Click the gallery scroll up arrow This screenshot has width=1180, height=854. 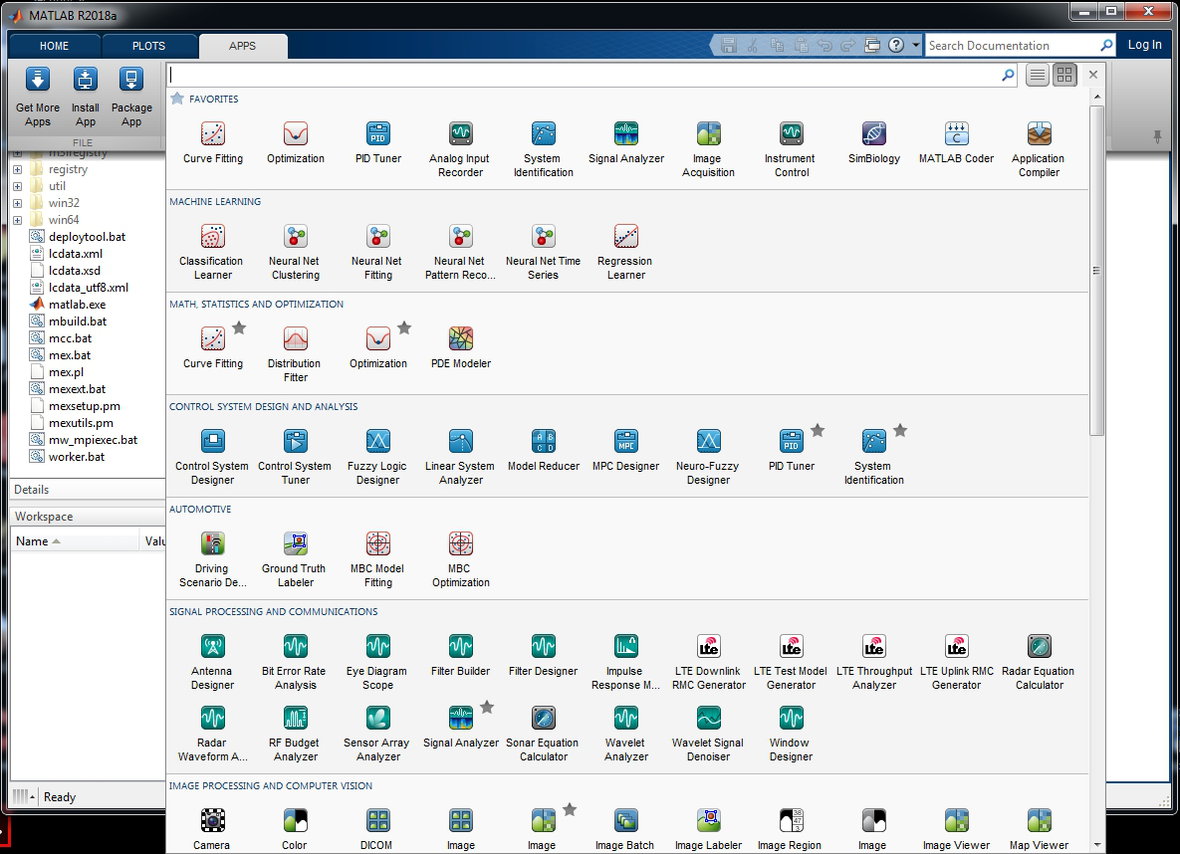(1096, 97)
